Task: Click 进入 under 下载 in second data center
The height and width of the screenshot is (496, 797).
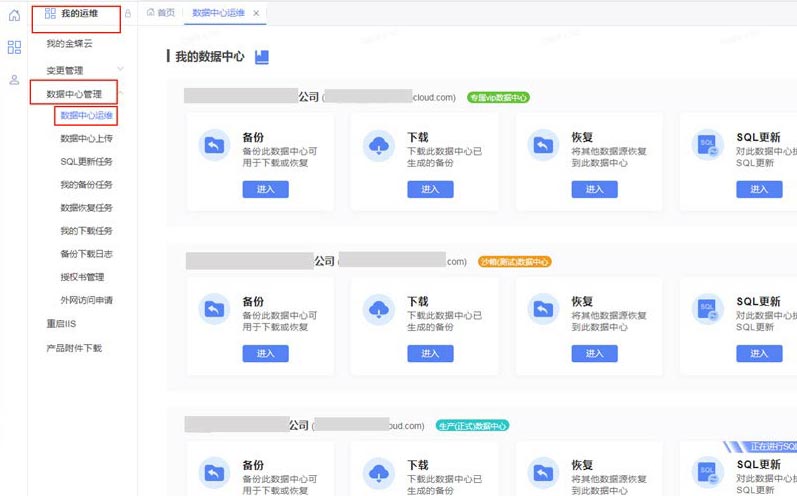Action: [430, 354]
